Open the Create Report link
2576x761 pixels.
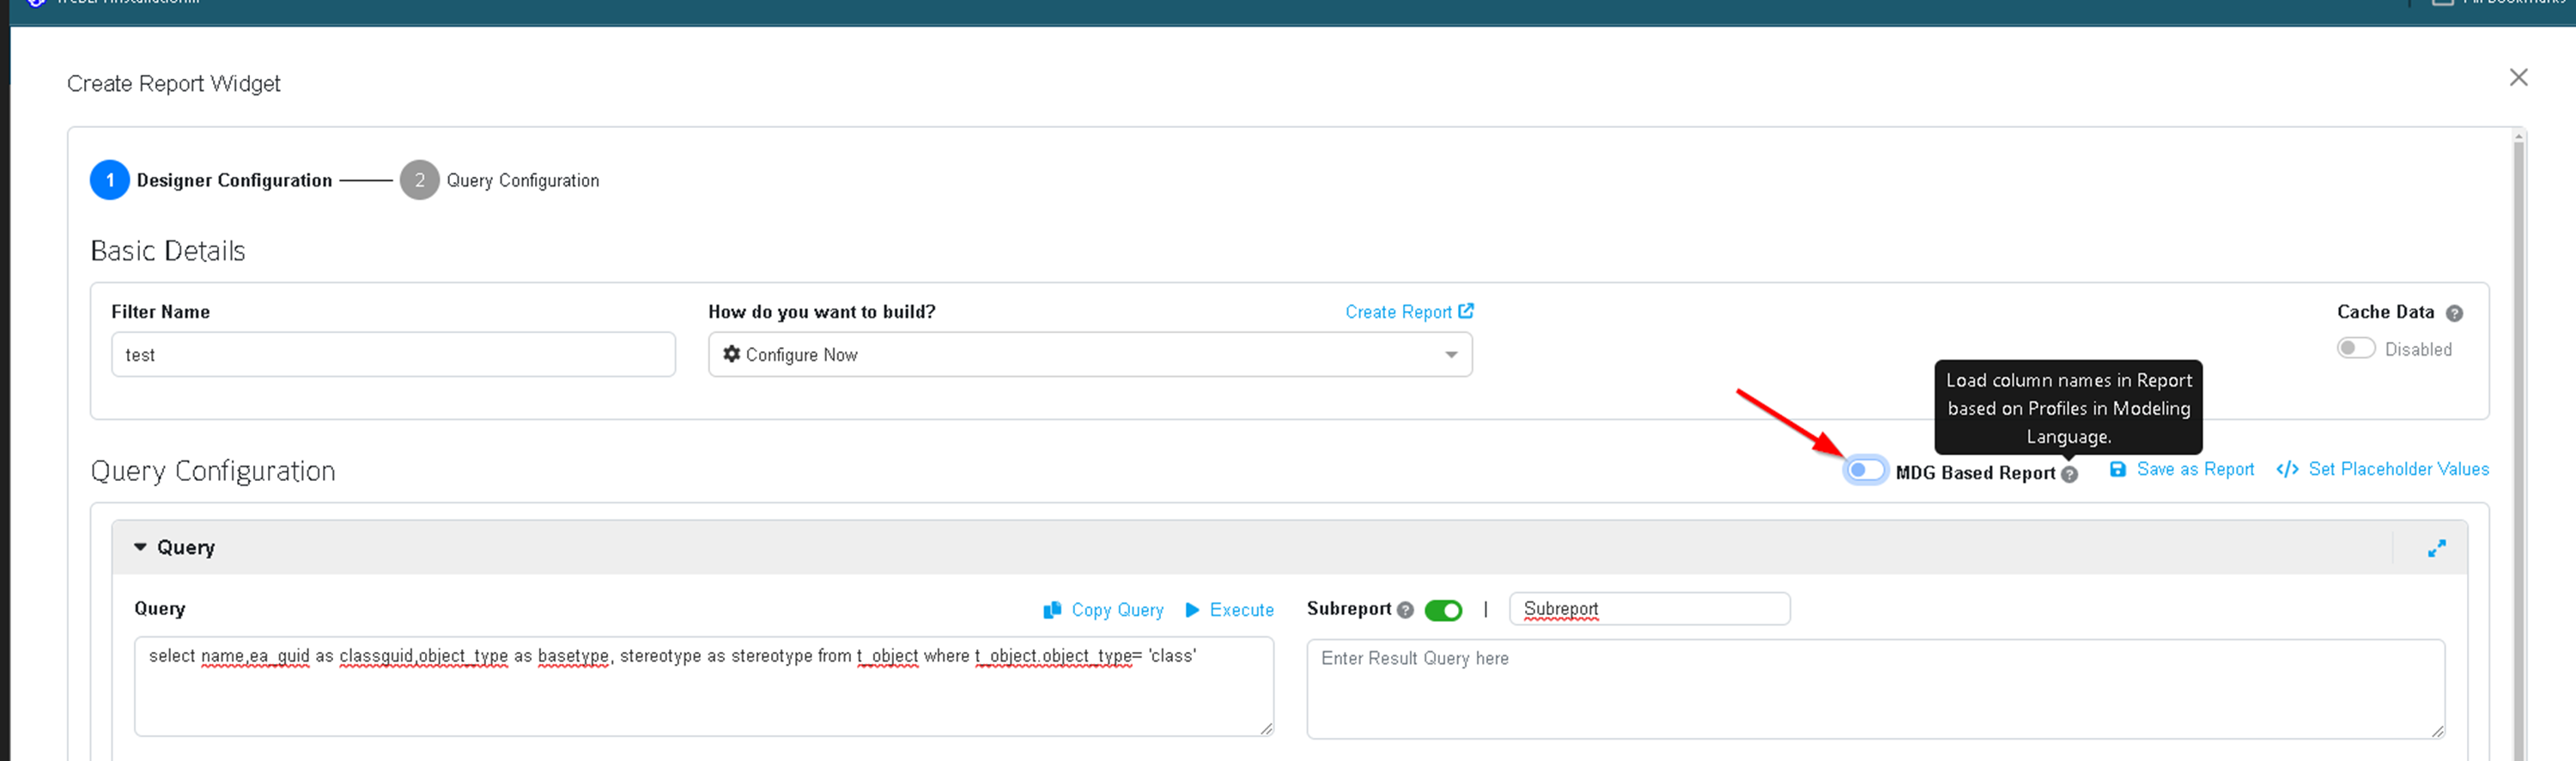(x=1409, y=312)
